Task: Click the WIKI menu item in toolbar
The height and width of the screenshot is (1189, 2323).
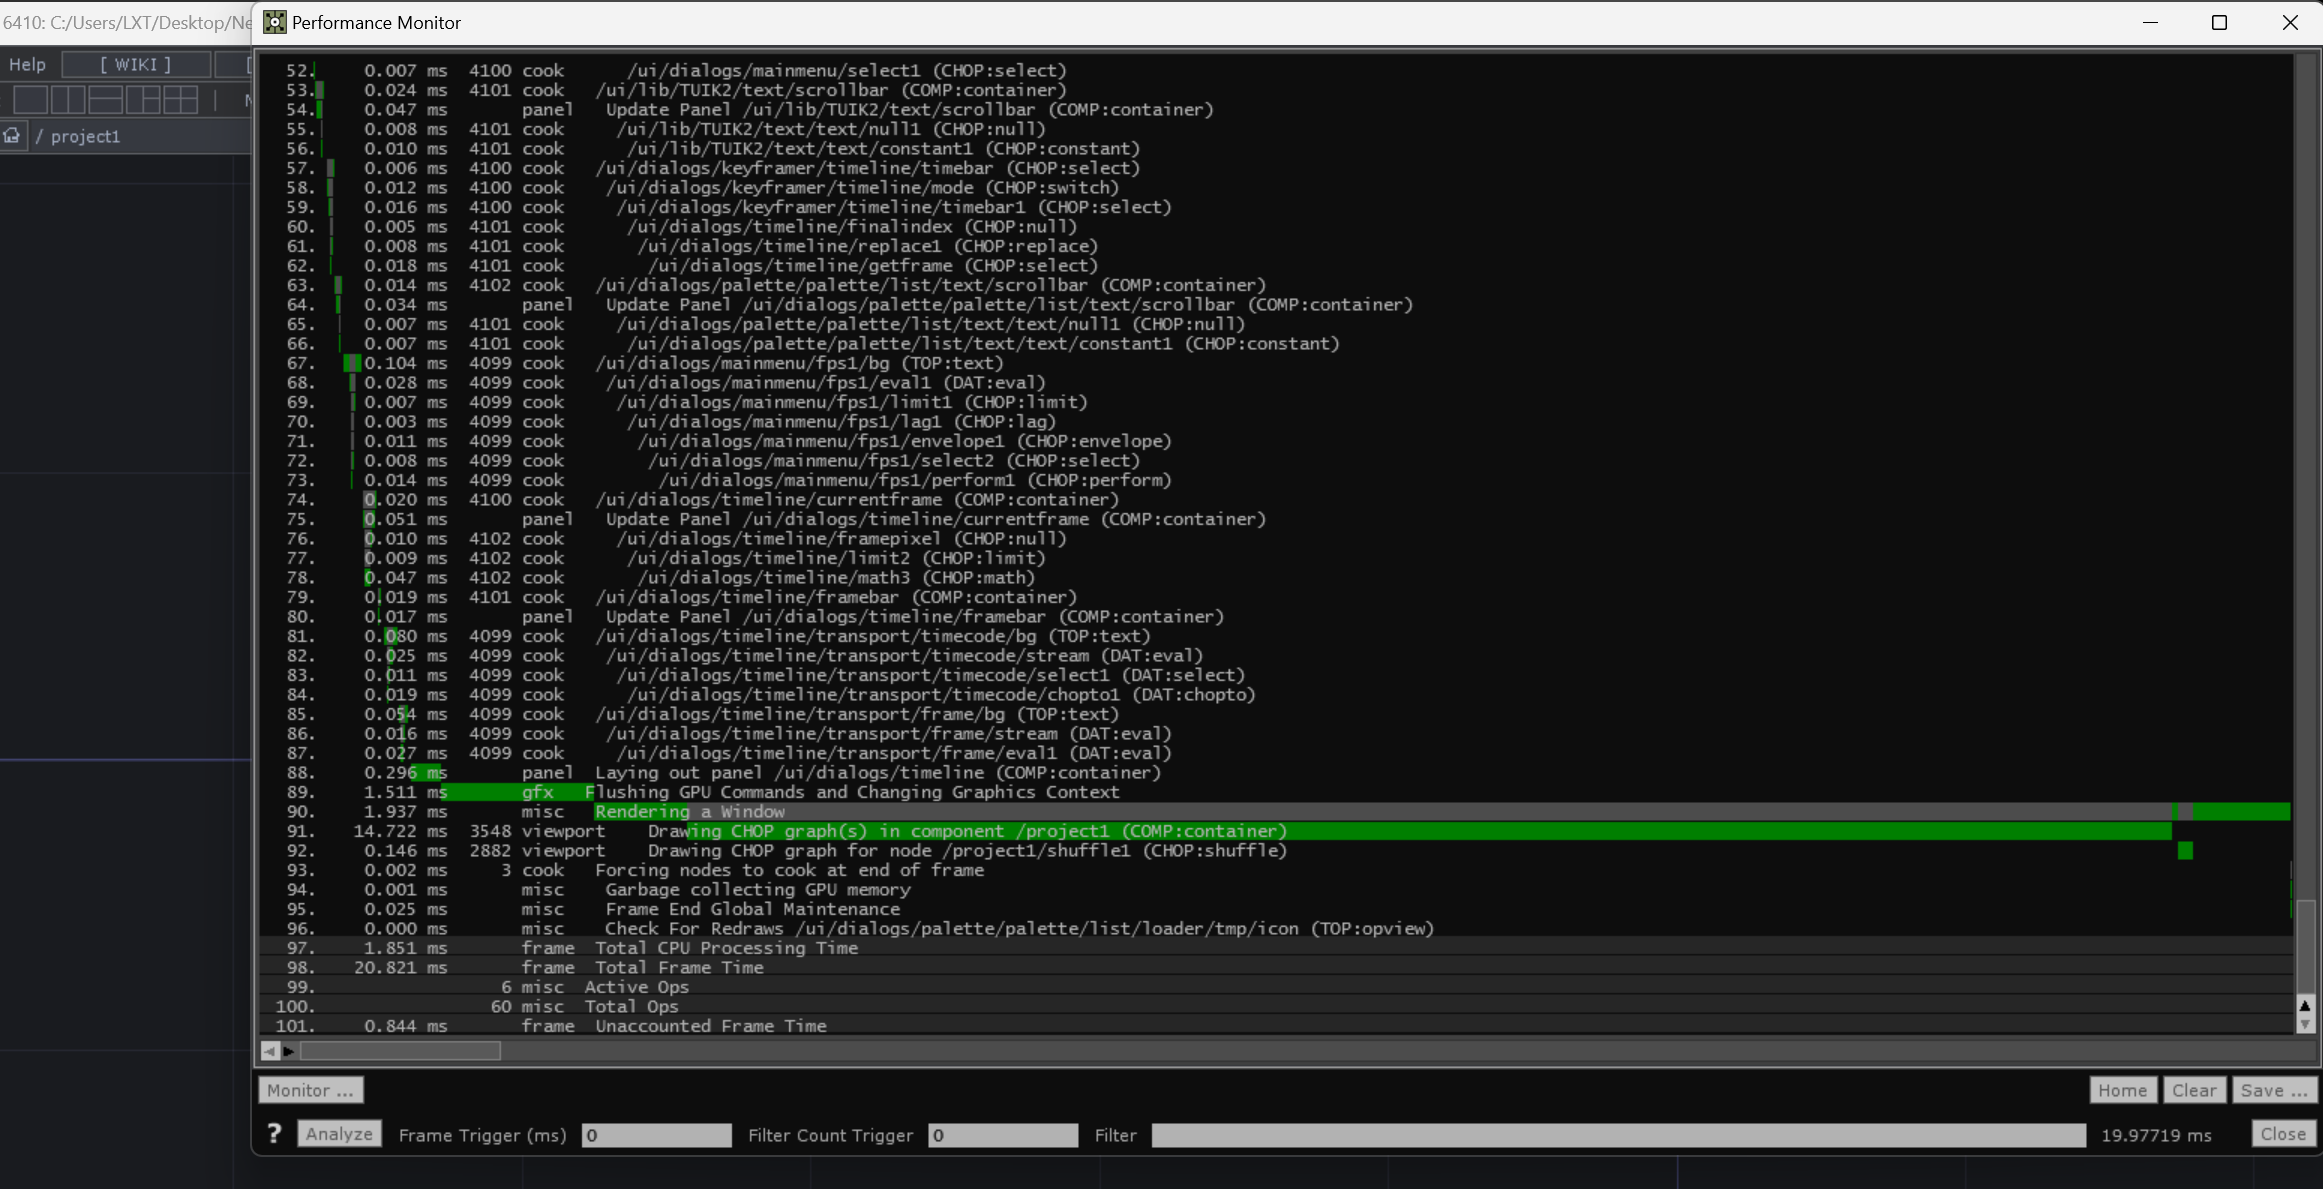Action: point(135,64)
